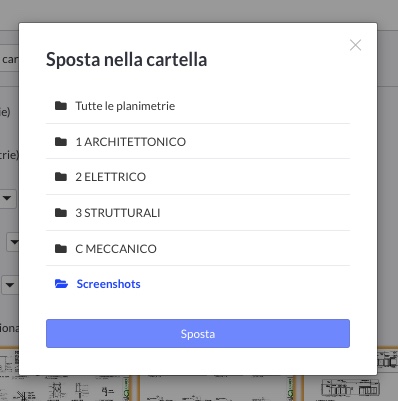Click the middle floor plan thumbnail below dialog
This screenshot has height=401, width=398.
(218, 388)
